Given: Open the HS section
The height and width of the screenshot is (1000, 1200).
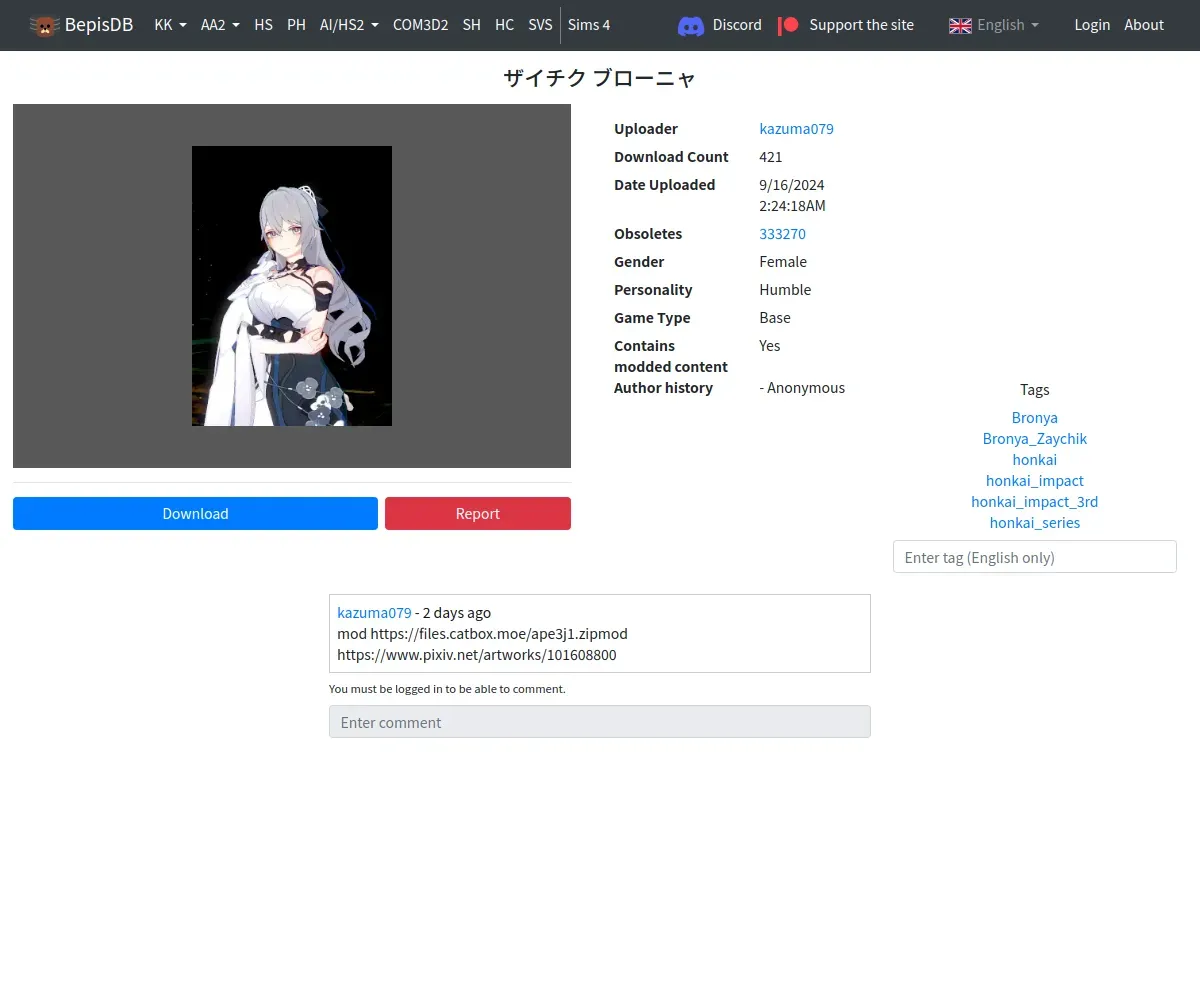Looking at the screenshot, I should (263, 25).
